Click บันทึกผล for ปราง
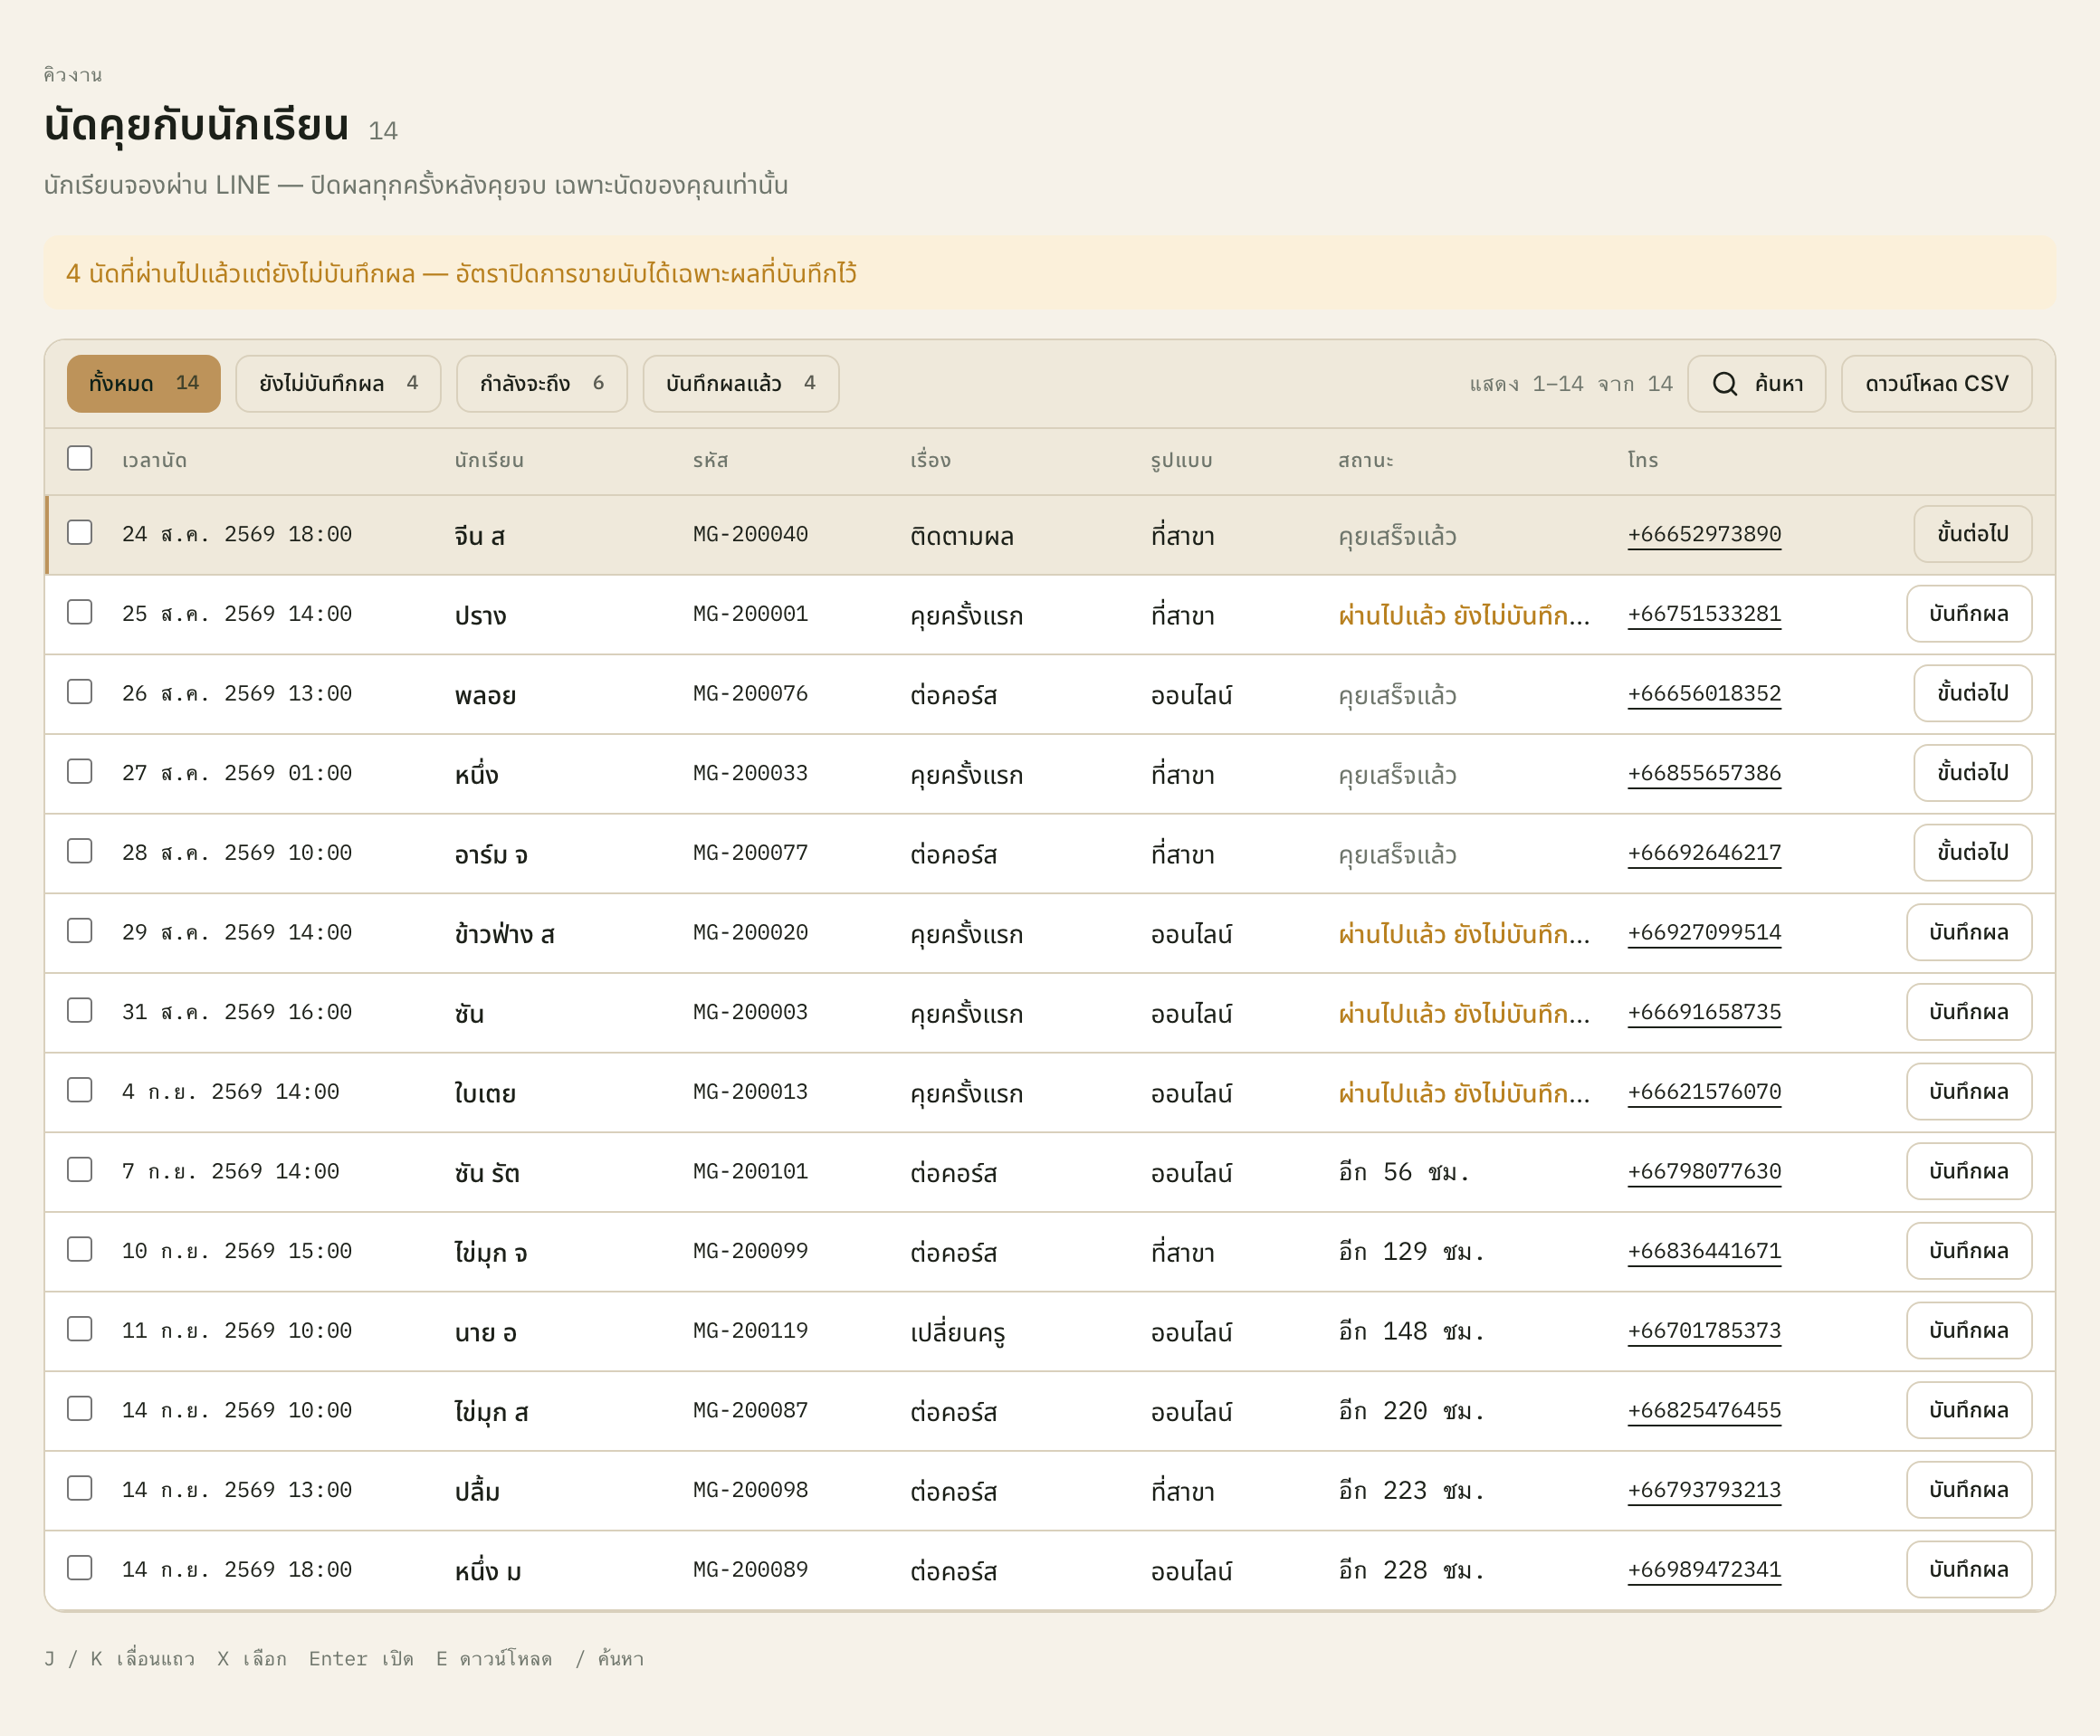2100x1736 pixels. [1968, 614]
